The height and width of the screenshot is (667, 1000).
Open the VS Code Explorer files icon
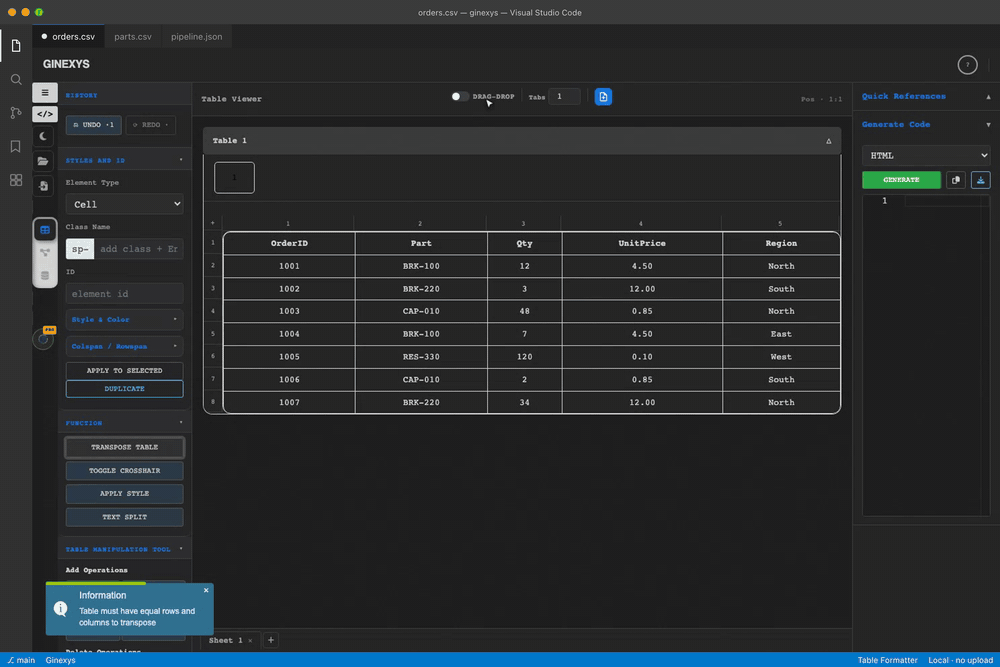pyautogui.click(x=16, y=46)
